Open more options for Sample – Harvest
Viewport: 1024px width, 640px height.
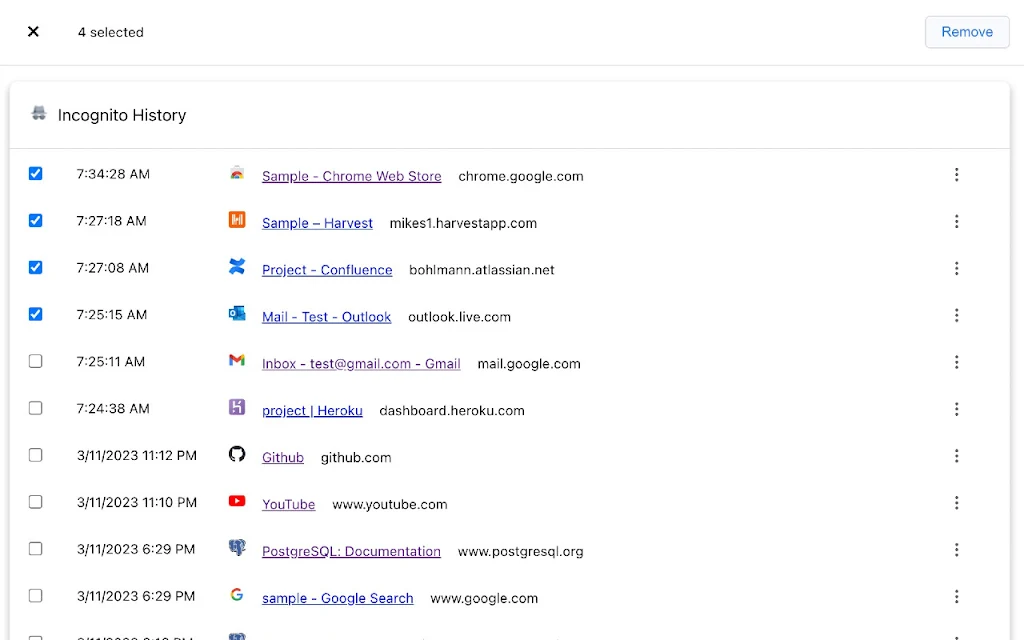coord(956,222)
